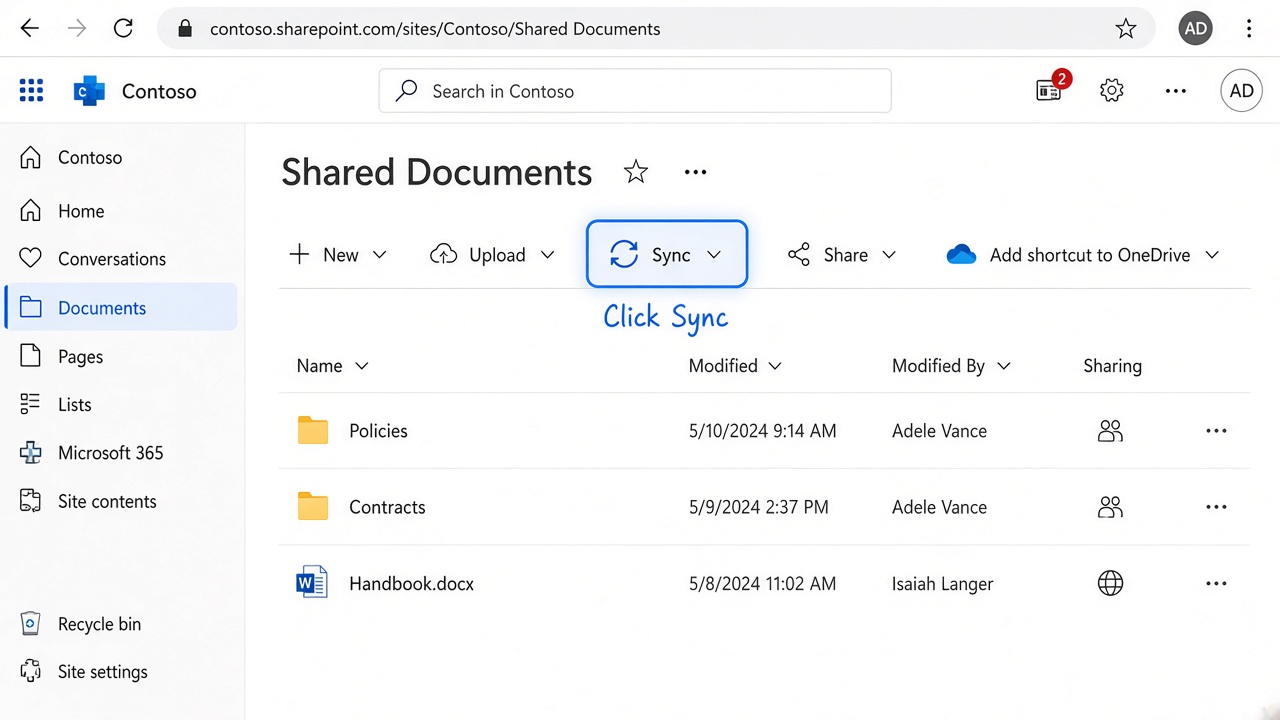
Task: Open the Handbook.docx file name link
Action: (411, 583)
